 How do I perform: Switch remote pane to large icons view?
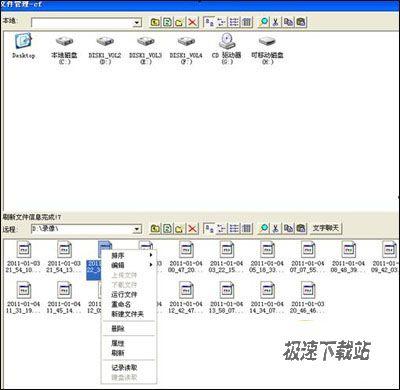(209, 229)
